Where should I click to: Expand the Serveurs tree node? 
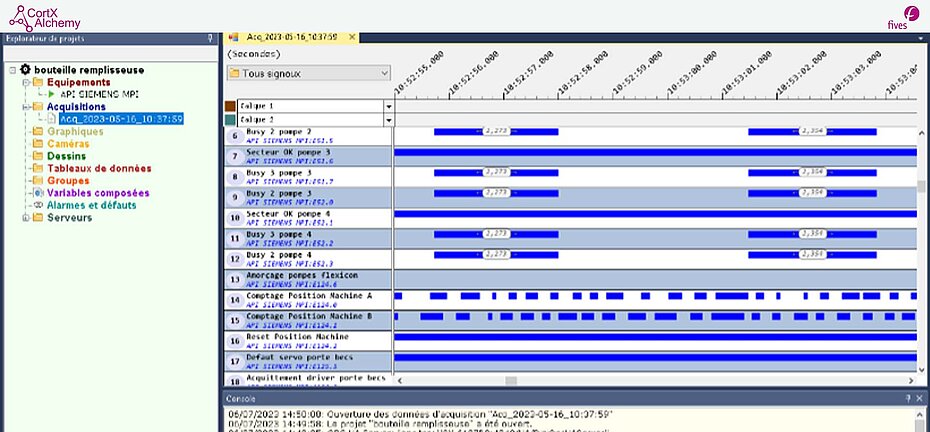(25, 217)
